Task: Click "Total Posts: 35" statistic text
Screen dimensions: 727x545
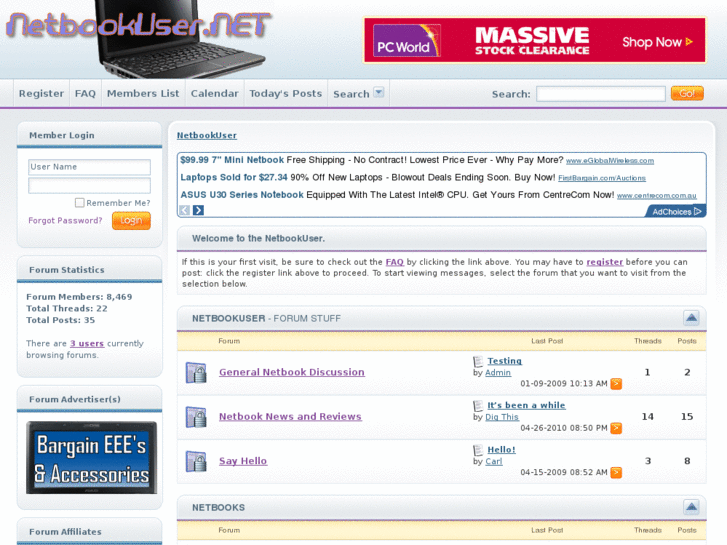Action: [60, 320]
